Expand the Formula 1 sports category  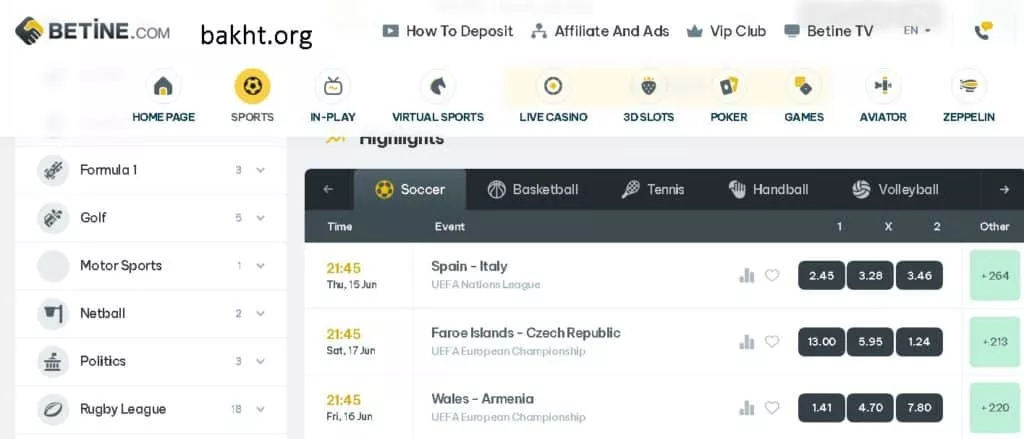(260, 170)
